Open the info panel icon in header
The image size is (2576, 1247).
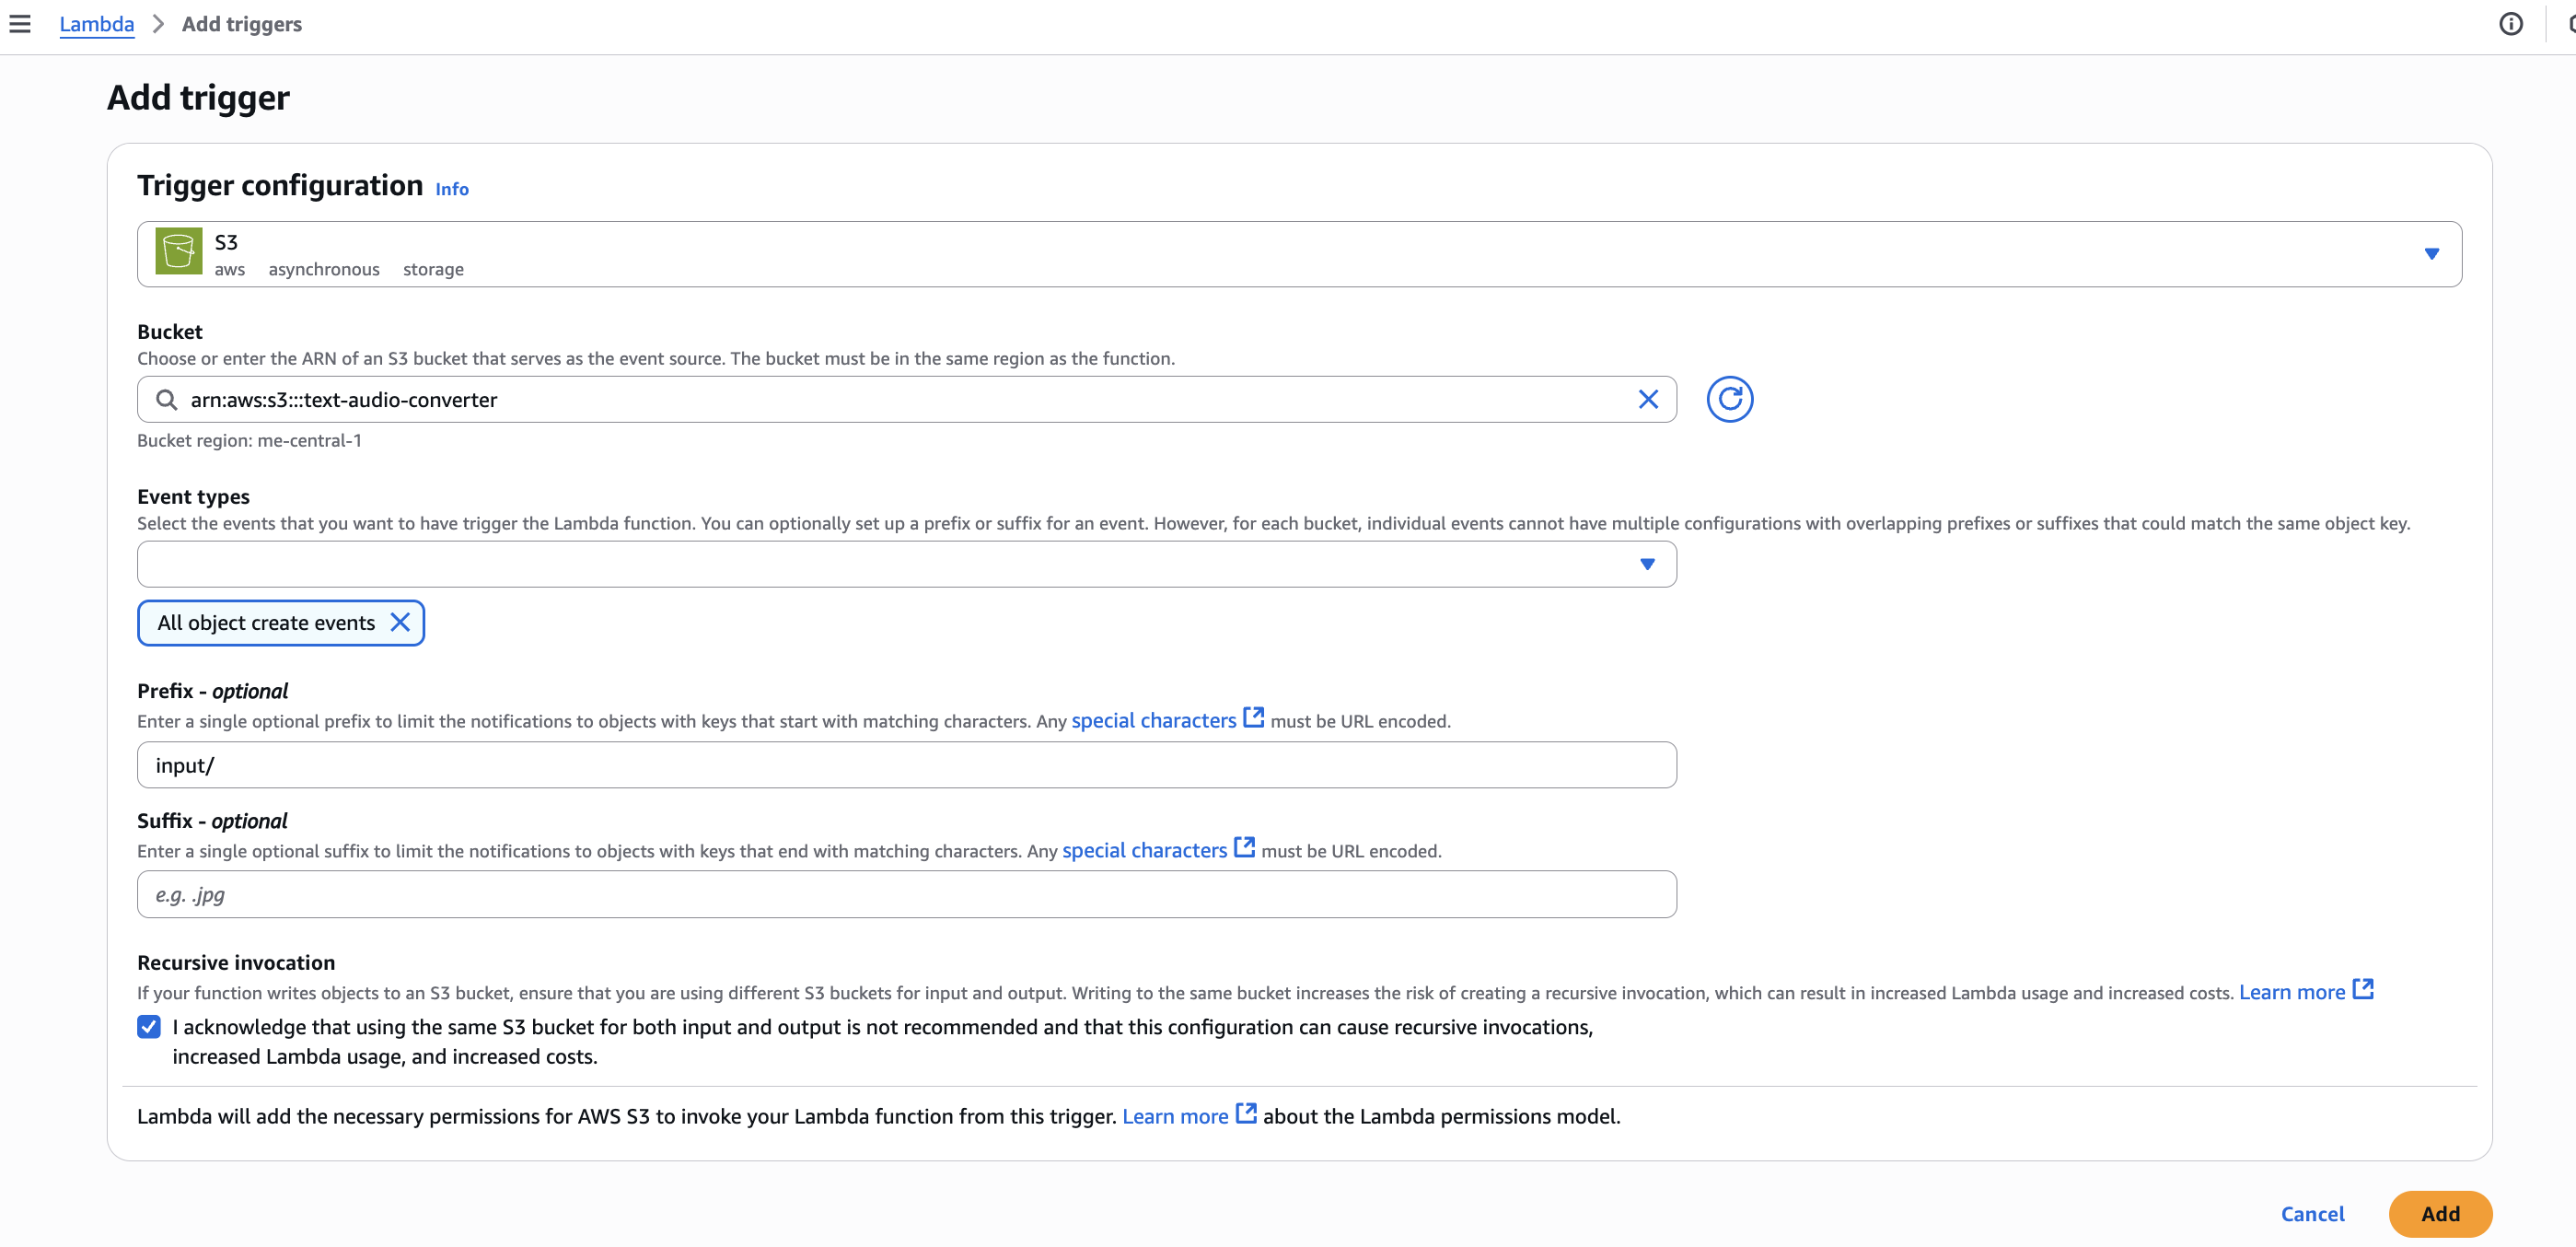coord(2510,24)
